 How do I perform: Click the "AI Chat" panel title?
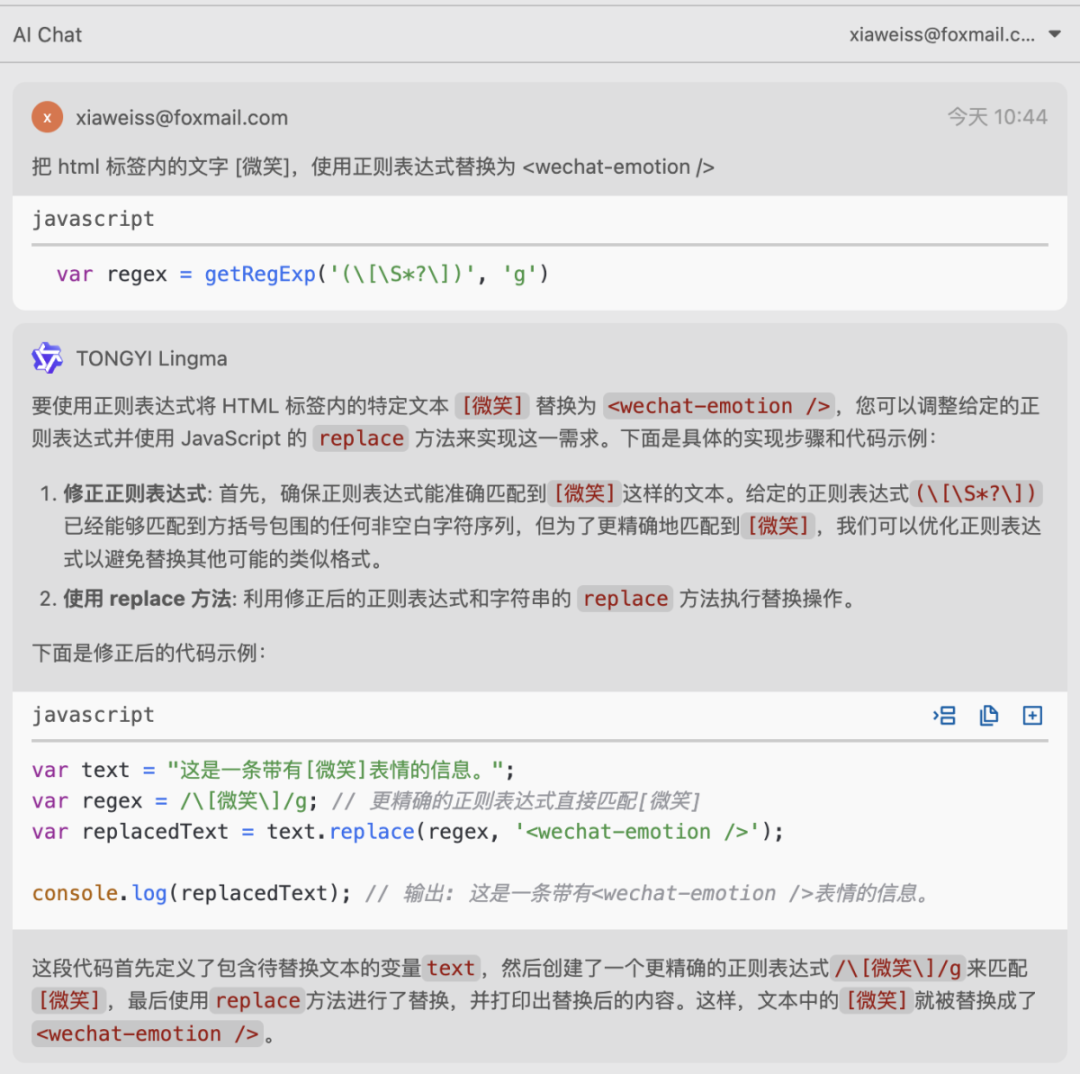coord(48,34)
